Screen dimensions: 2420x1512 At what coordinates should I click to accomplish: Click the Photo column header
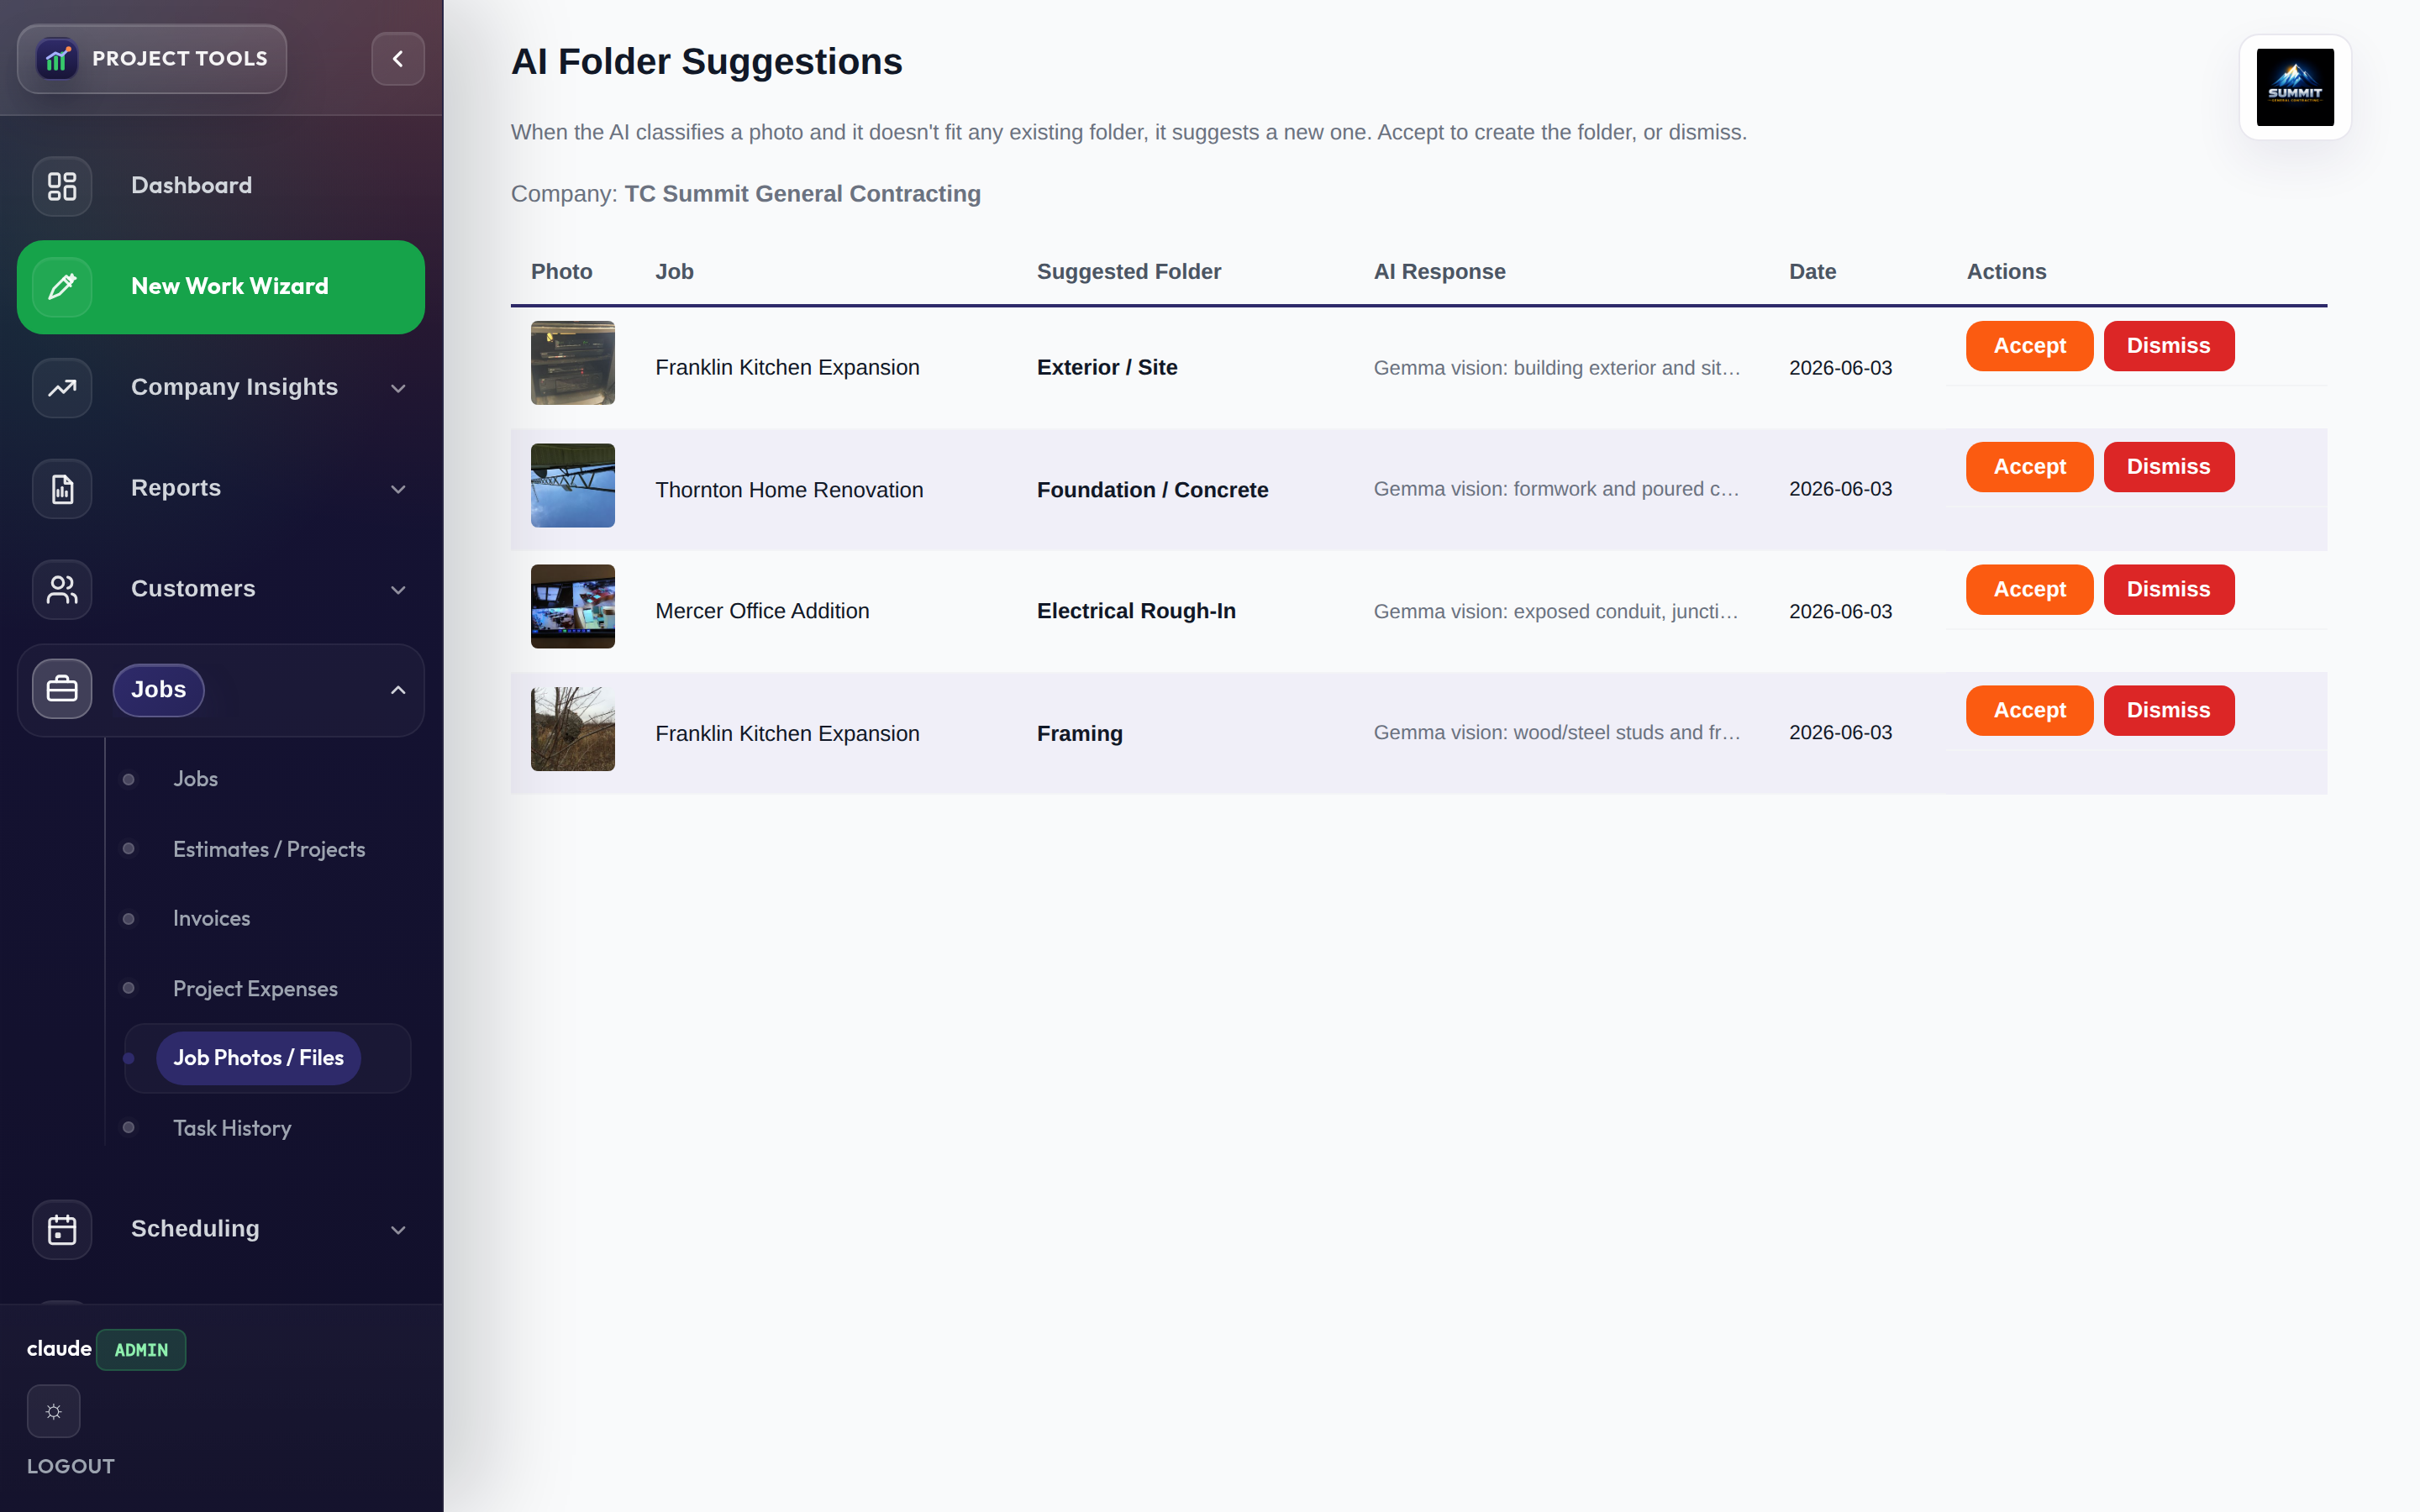tap(561, 272)
